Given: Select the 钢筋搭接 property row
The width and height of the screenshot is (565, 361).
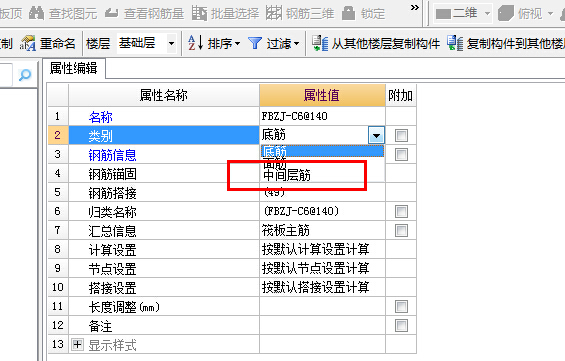Looking at the screenshot, I should pos(164,193).
